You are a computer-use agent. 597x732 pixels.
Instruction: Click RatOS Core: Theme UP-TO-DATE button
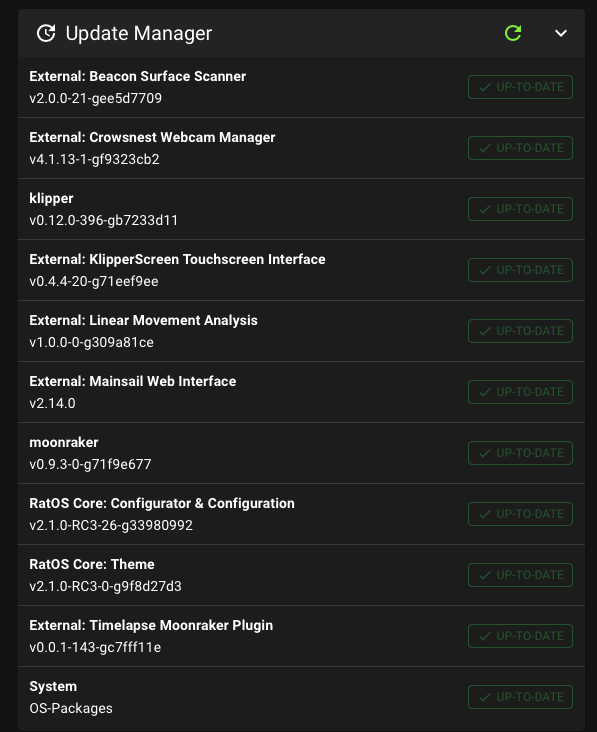pos(520,575)
